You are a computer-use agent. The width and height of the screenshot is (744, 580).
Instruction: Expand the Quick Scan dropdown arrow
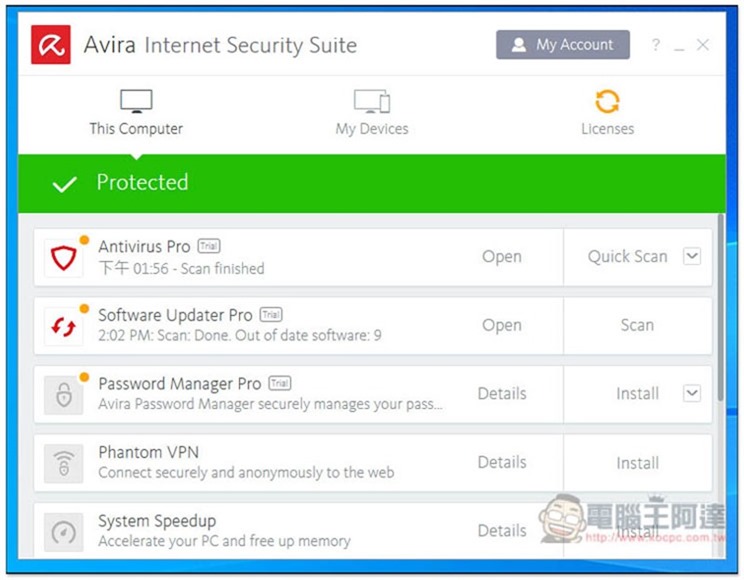pyautogui.click(x=692, y=256)
